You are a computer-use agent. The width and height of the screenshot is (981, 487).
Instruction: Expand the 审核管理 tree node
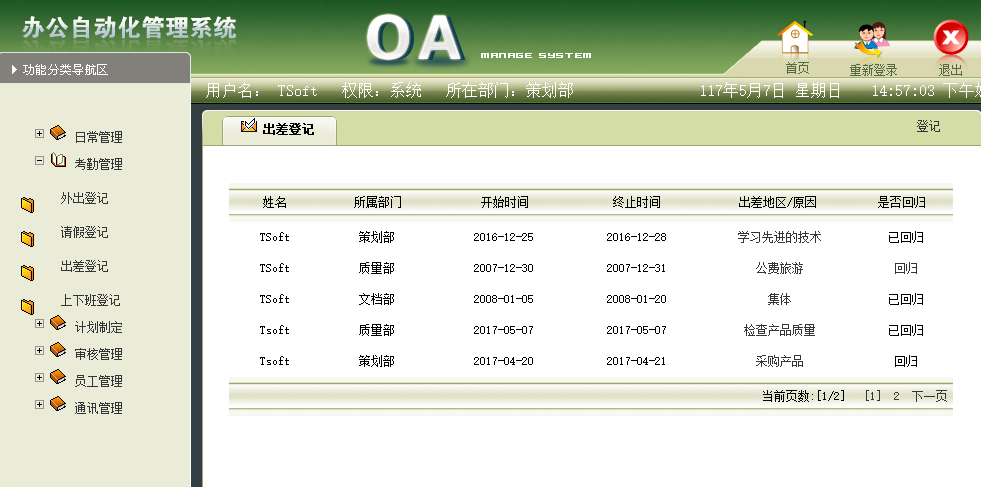[x=39, y=351]
